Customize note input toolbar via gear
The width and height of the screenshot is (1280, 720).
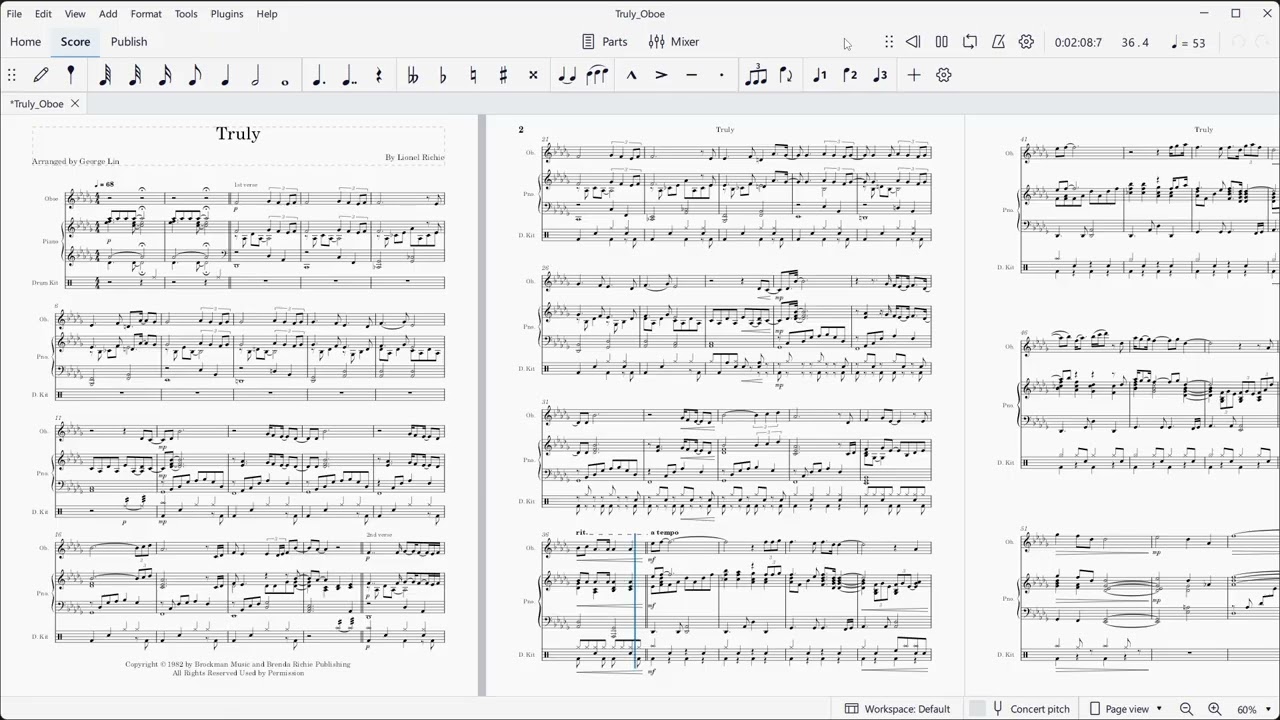[x=944, y=75]
